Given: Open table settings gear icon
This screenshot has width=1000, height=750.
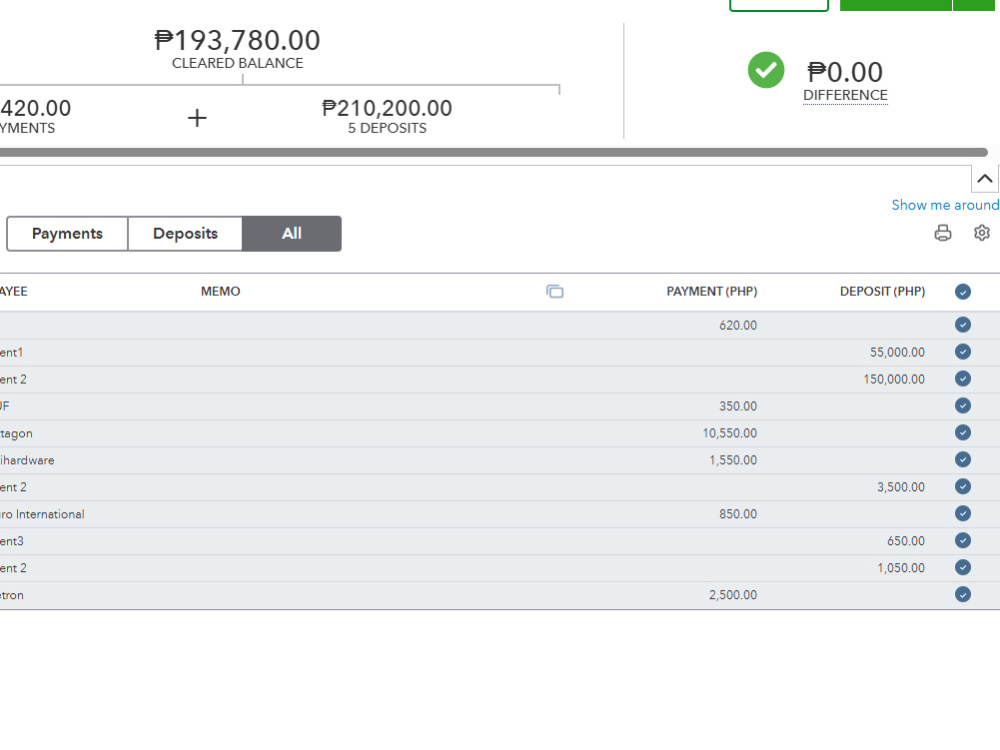Looking at the screenshot, I should click(982, 233).
